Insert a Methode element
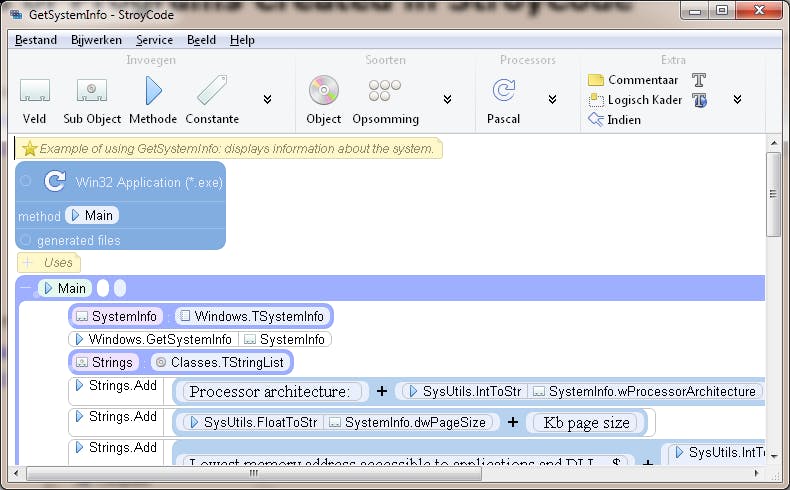Viewport: 790px width, 490px height. [x=153, y=99]
